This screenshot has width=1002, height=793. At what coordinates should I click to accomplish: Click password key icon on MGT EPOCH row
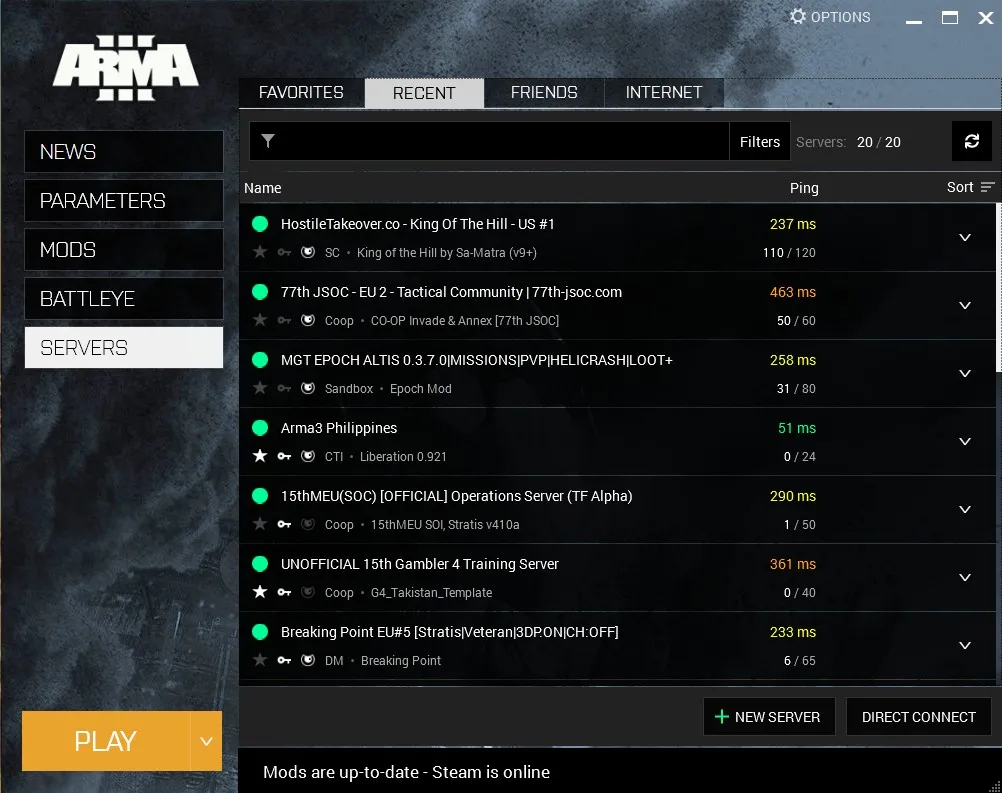coord(284,389)
